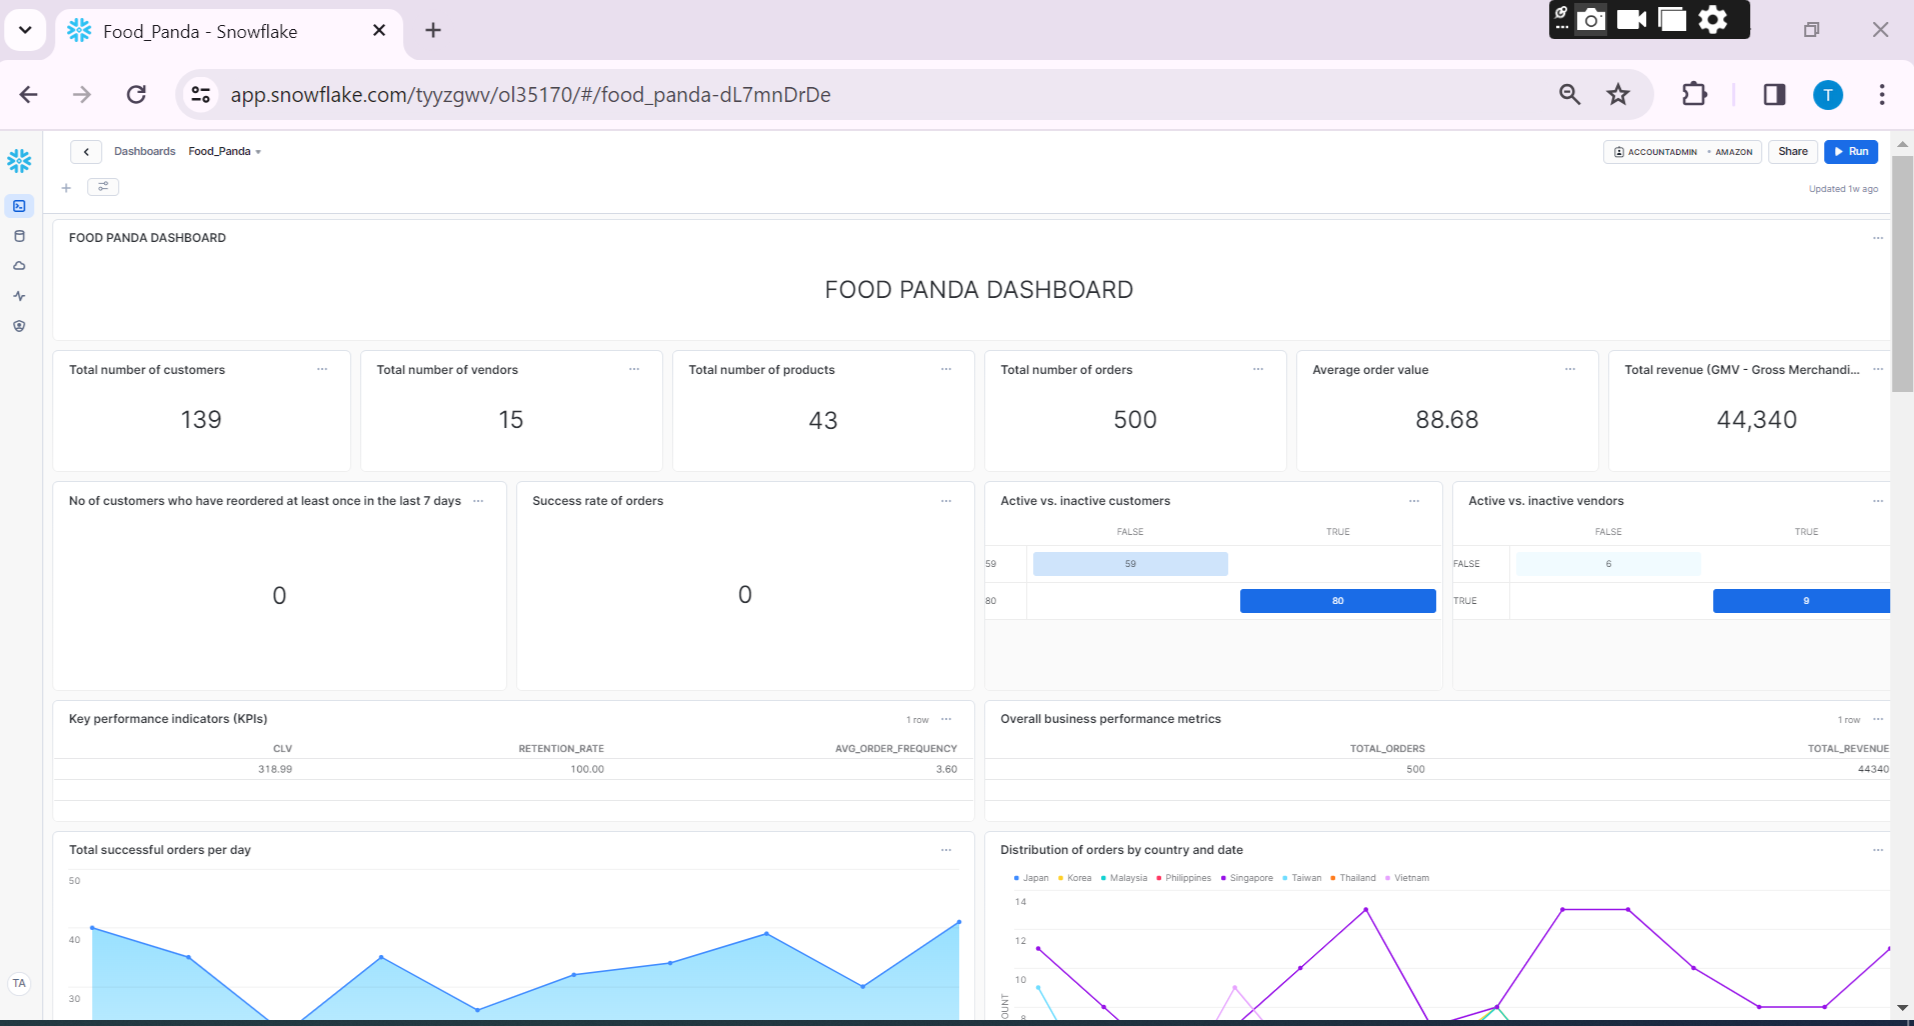Screen dimensions: 1914x1026
Task: Click the blue 80 bar in customers chart
Action: pos(1338,601)
